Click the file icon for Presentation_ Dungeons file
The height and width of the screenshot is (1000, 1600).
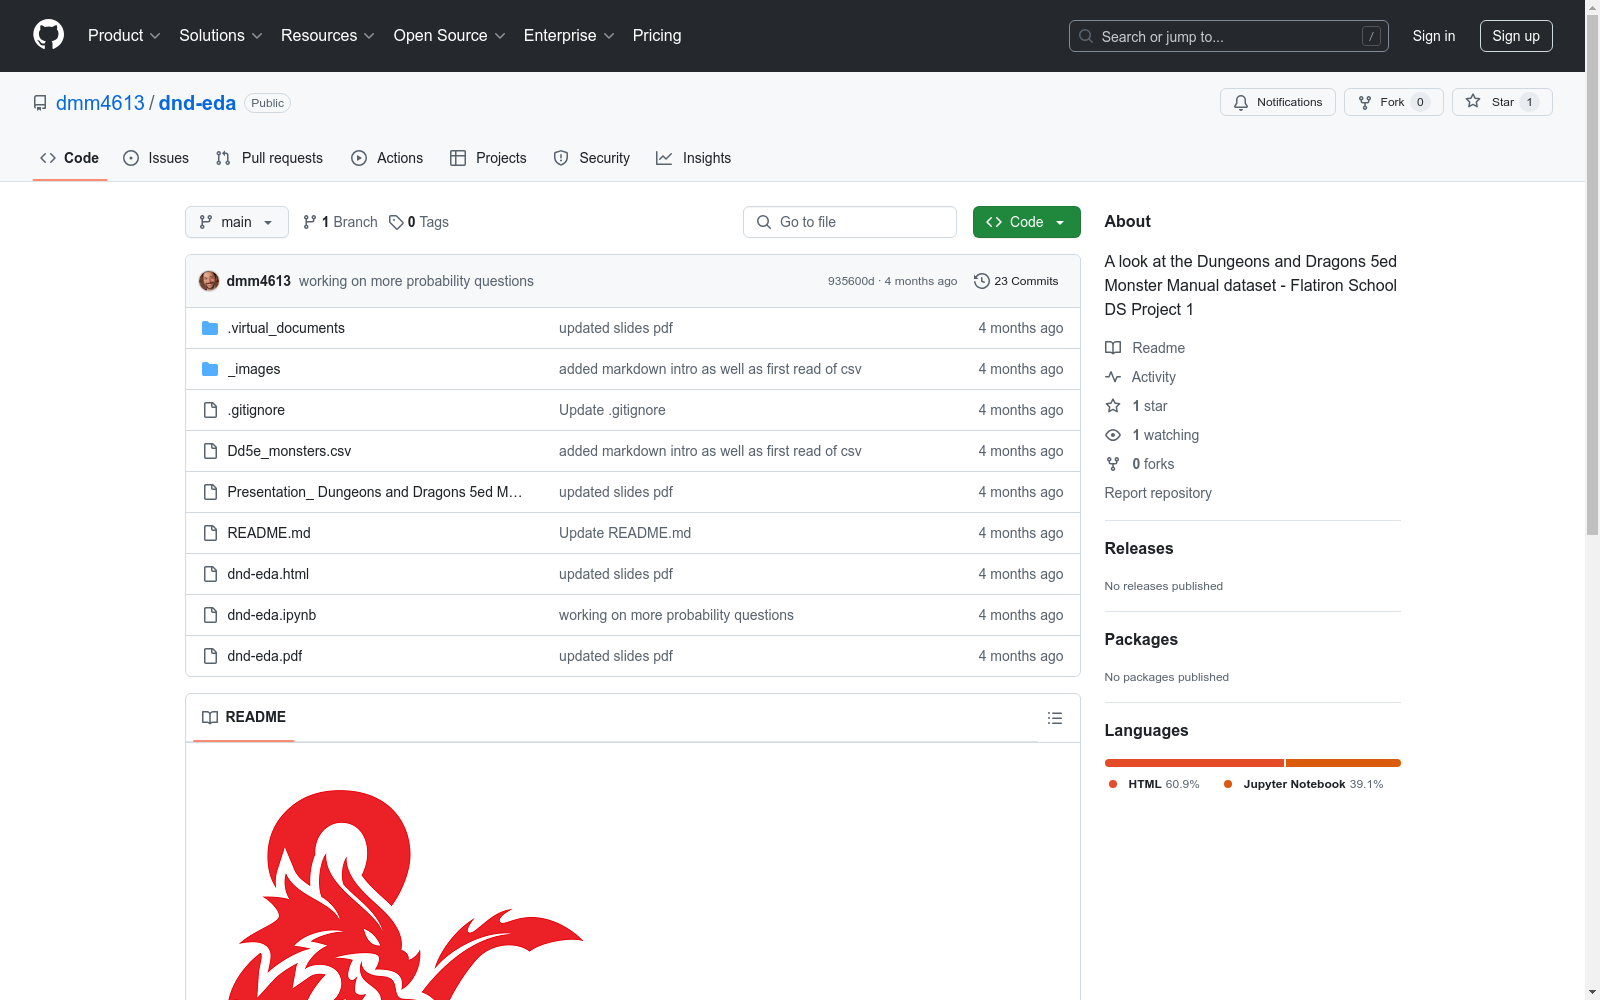point(210,492)
